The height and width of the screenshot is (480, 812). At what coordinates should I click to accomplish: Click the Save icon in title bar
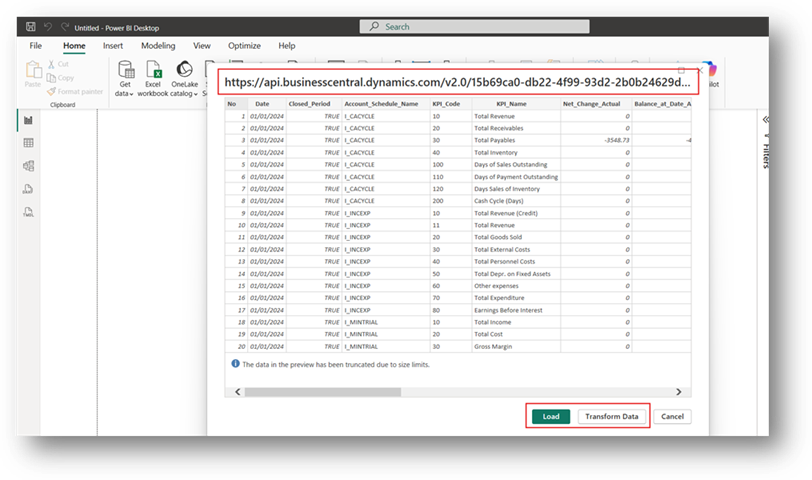click(31, 27)
